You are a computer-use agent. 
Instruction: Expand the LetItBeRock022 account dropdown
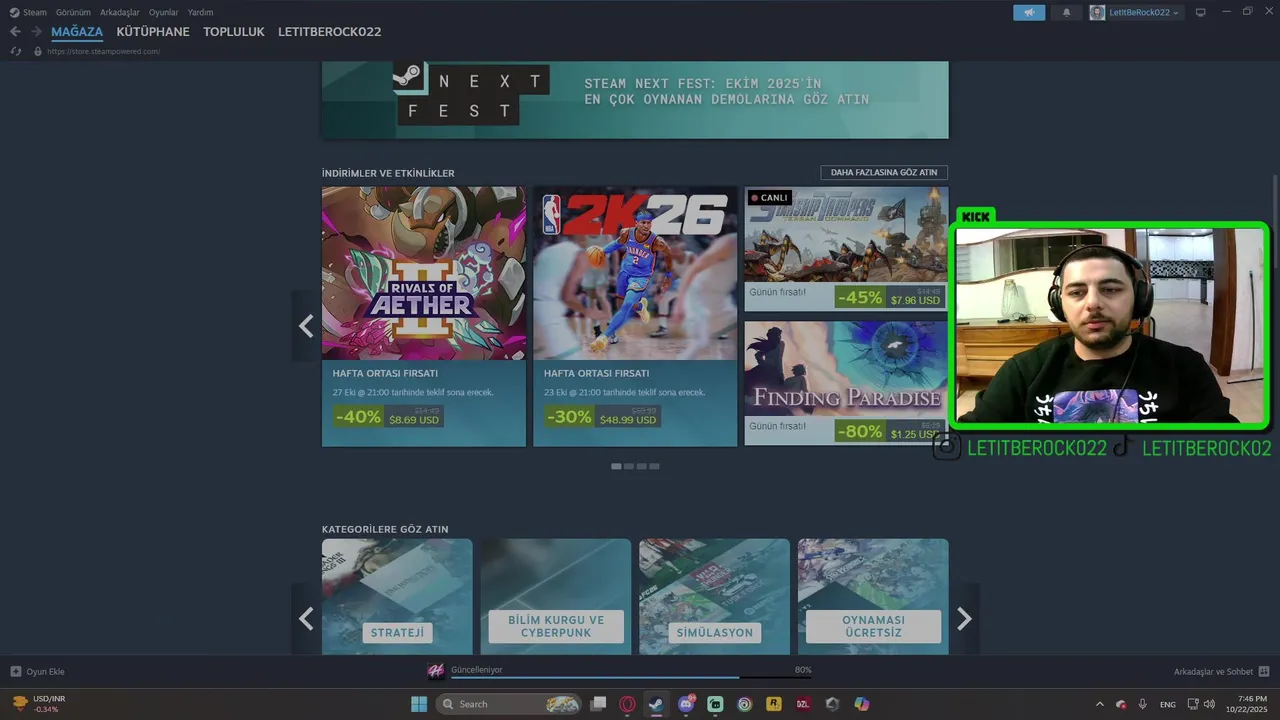pyautogui.click(x=1136, y=12)
